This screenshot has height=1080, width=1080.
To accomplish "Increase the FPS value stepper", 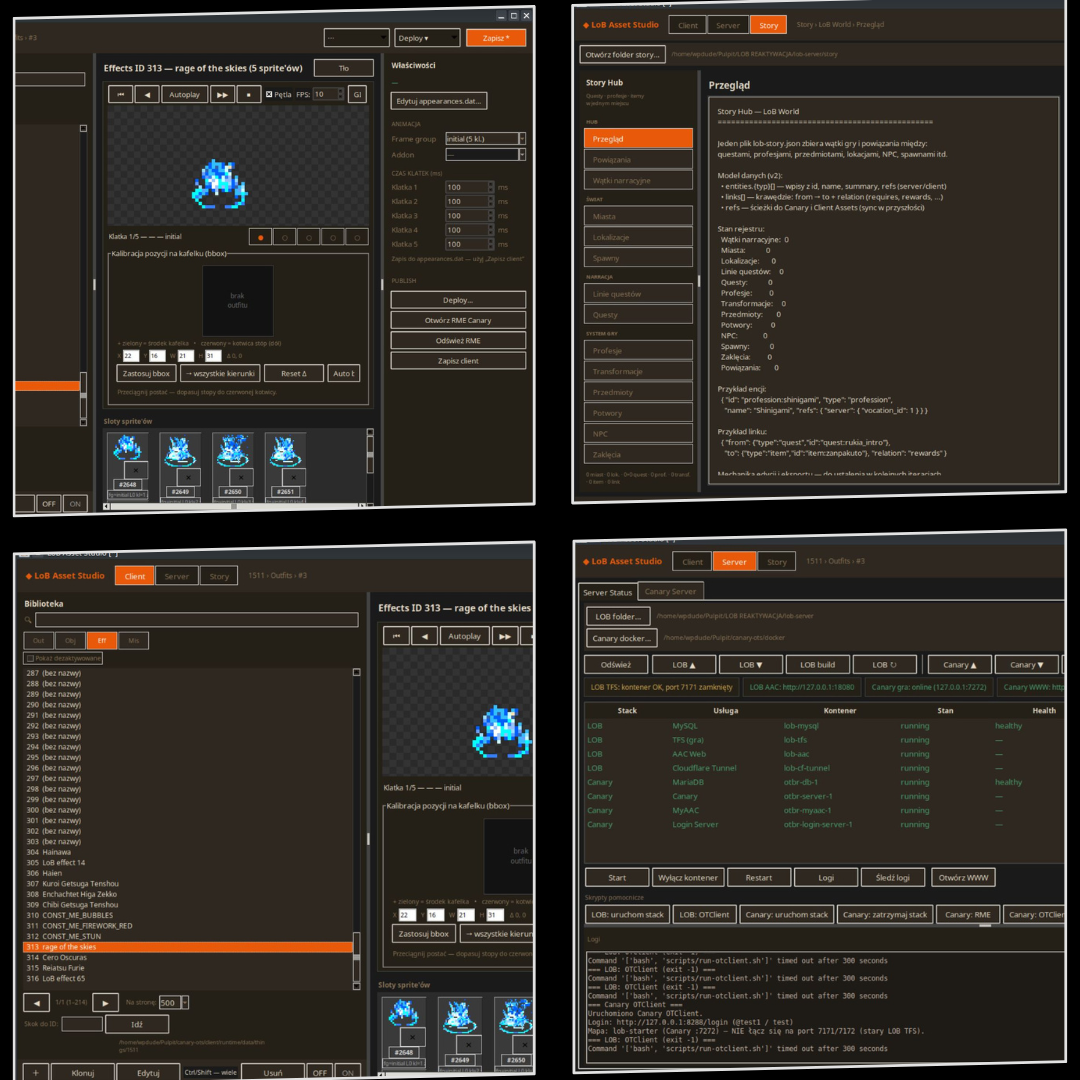I will [340, 91].
